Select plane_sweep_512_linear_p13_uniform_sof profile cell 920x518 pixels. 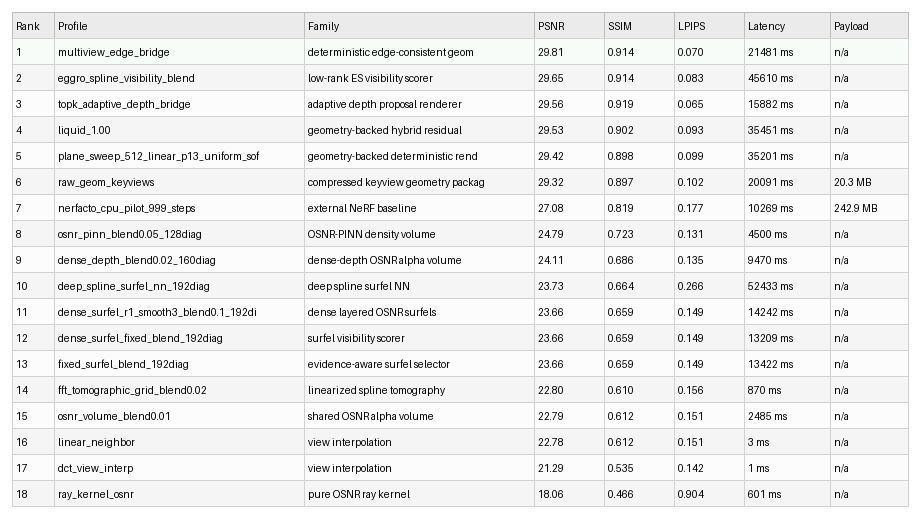[x=180, y=156]
